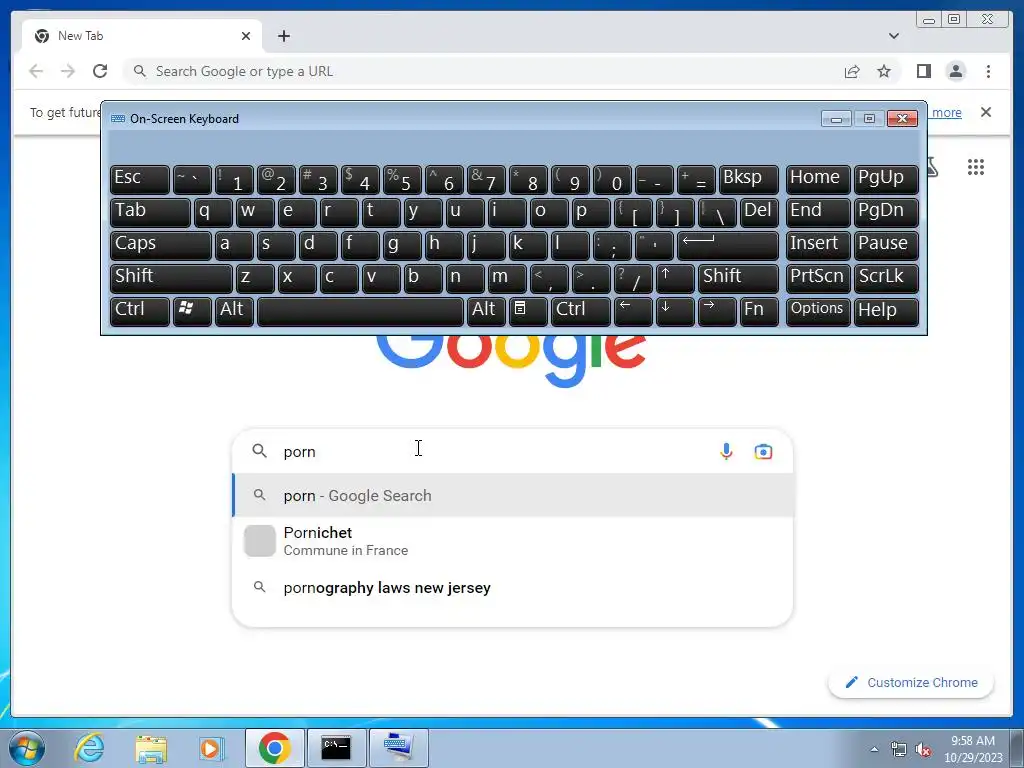Toggle left Ctrl key on keyboard
The image size is (1024, 768).
coord(140,311)
